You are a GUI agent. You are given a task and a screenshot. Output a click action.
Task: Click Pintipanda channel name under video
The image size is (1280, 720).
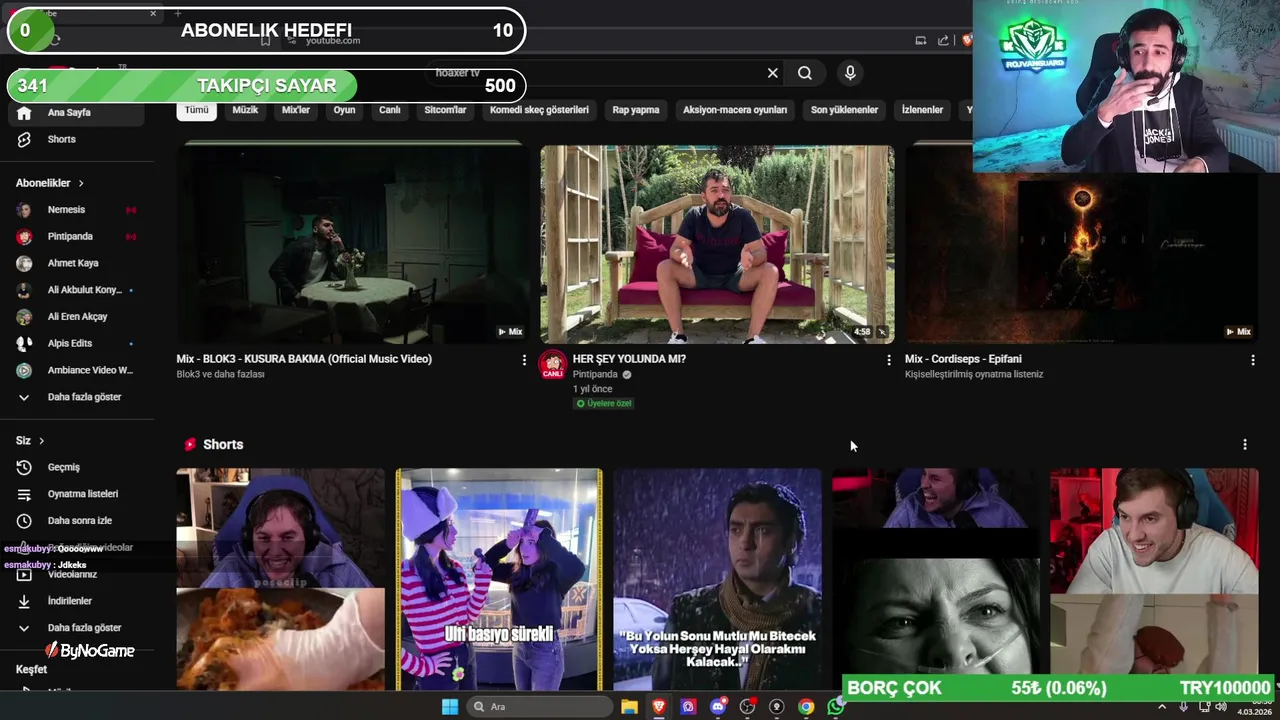pos(595,375)
